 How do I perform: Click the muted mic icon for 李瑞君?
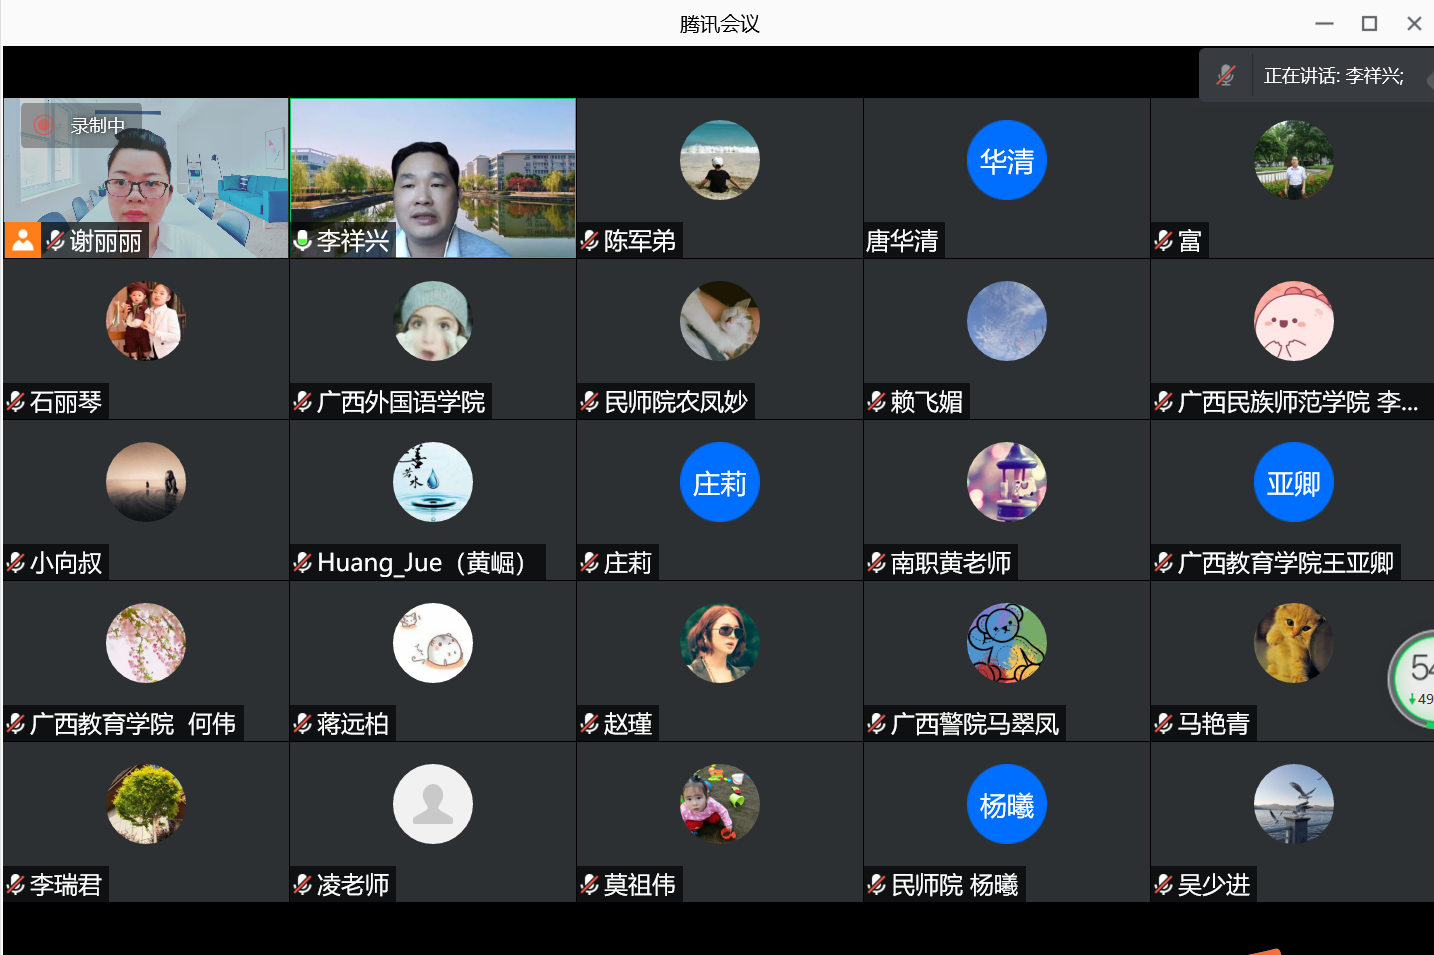[x=16, y=885]
